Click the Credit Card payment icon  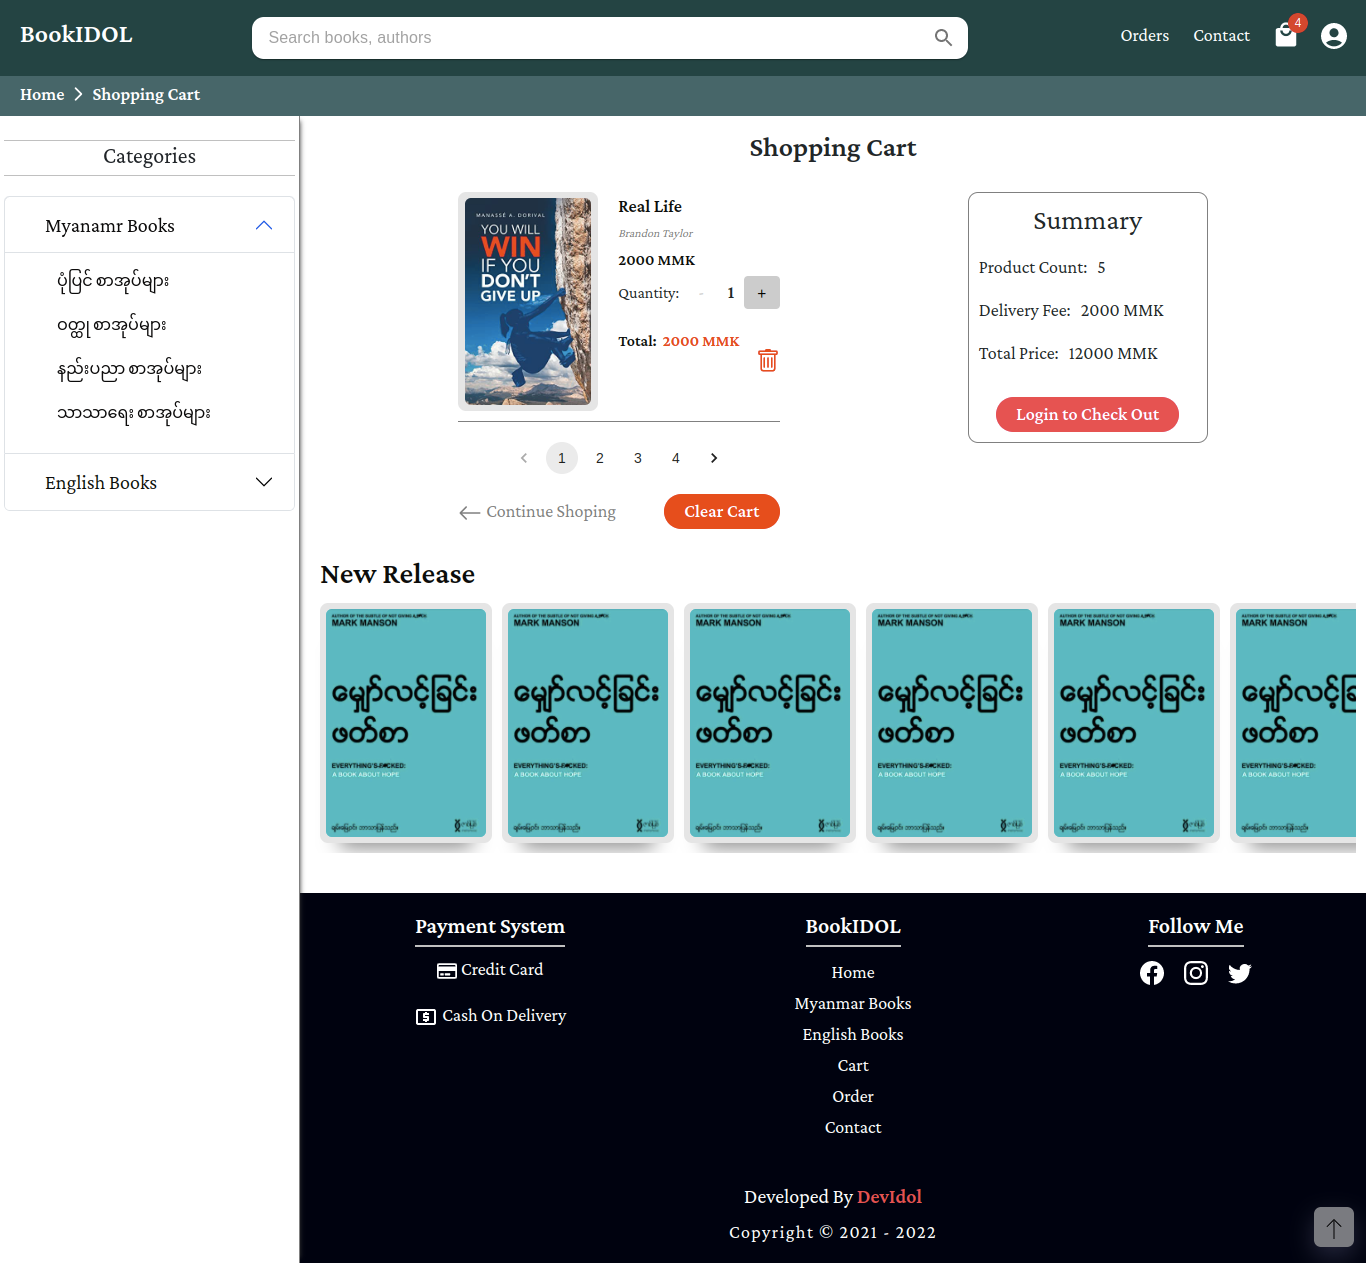coord(447,970)
